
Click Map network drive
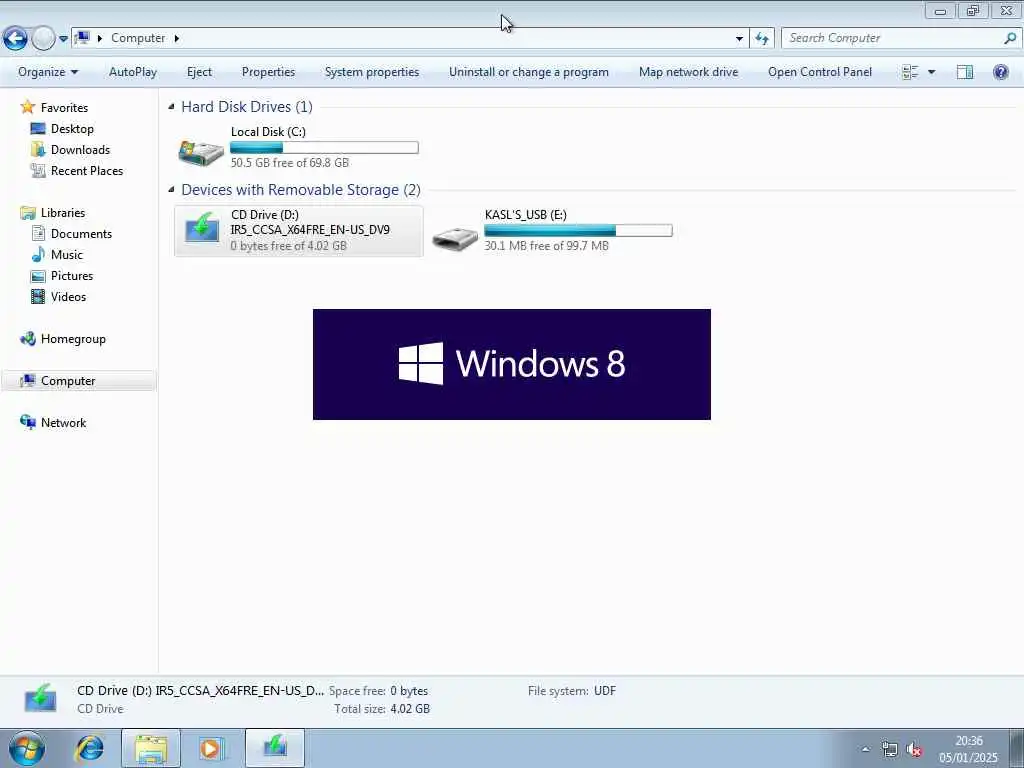688,72
